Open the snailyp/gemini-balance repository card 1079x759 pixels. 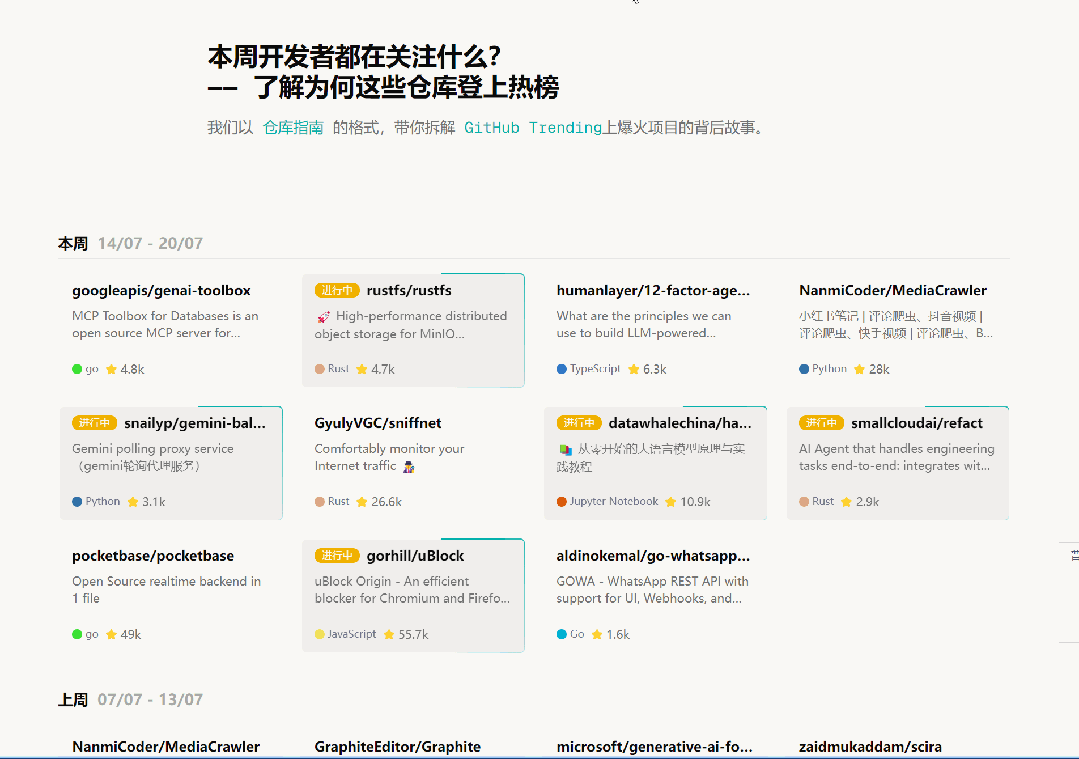point(171,462)
